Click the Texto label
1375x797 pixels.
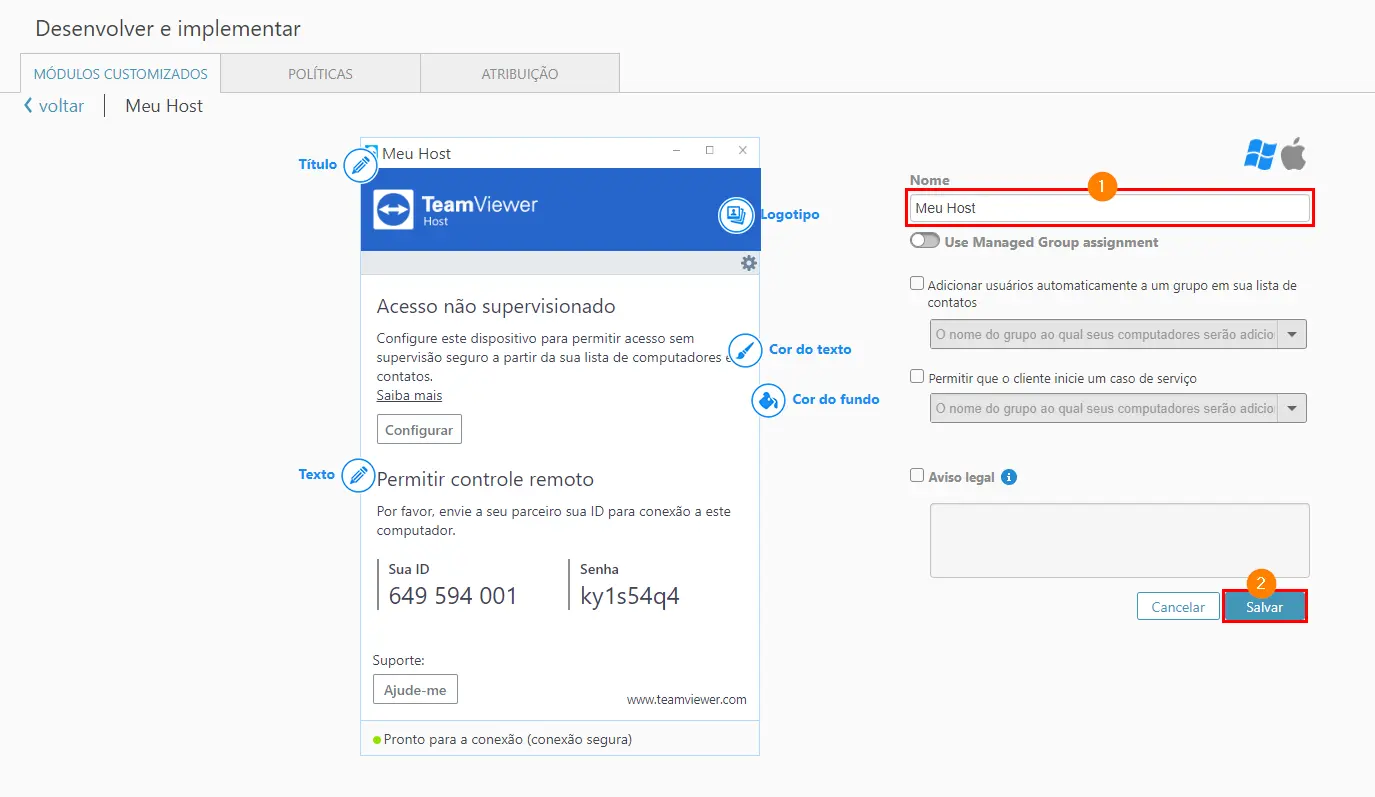317,475
